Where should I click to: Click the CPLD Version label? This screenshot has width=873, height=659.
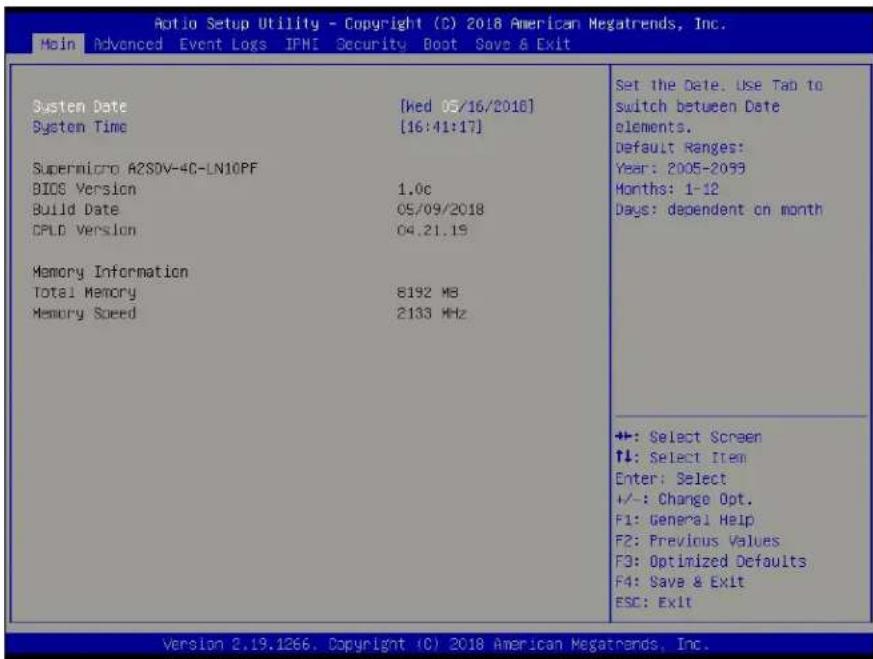[x=84, y=230]
